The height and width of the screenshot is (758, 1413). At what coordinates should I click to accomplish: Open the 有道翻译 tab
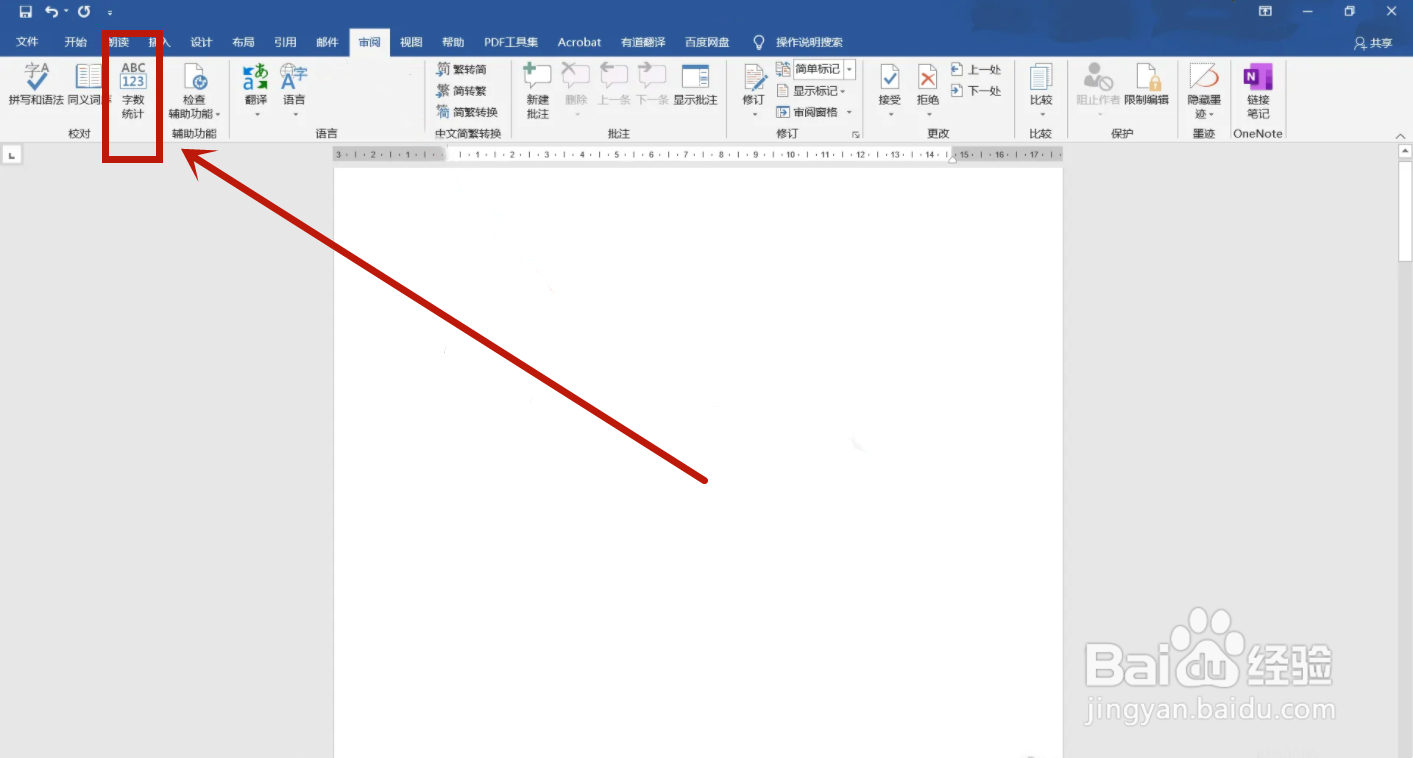642,42
